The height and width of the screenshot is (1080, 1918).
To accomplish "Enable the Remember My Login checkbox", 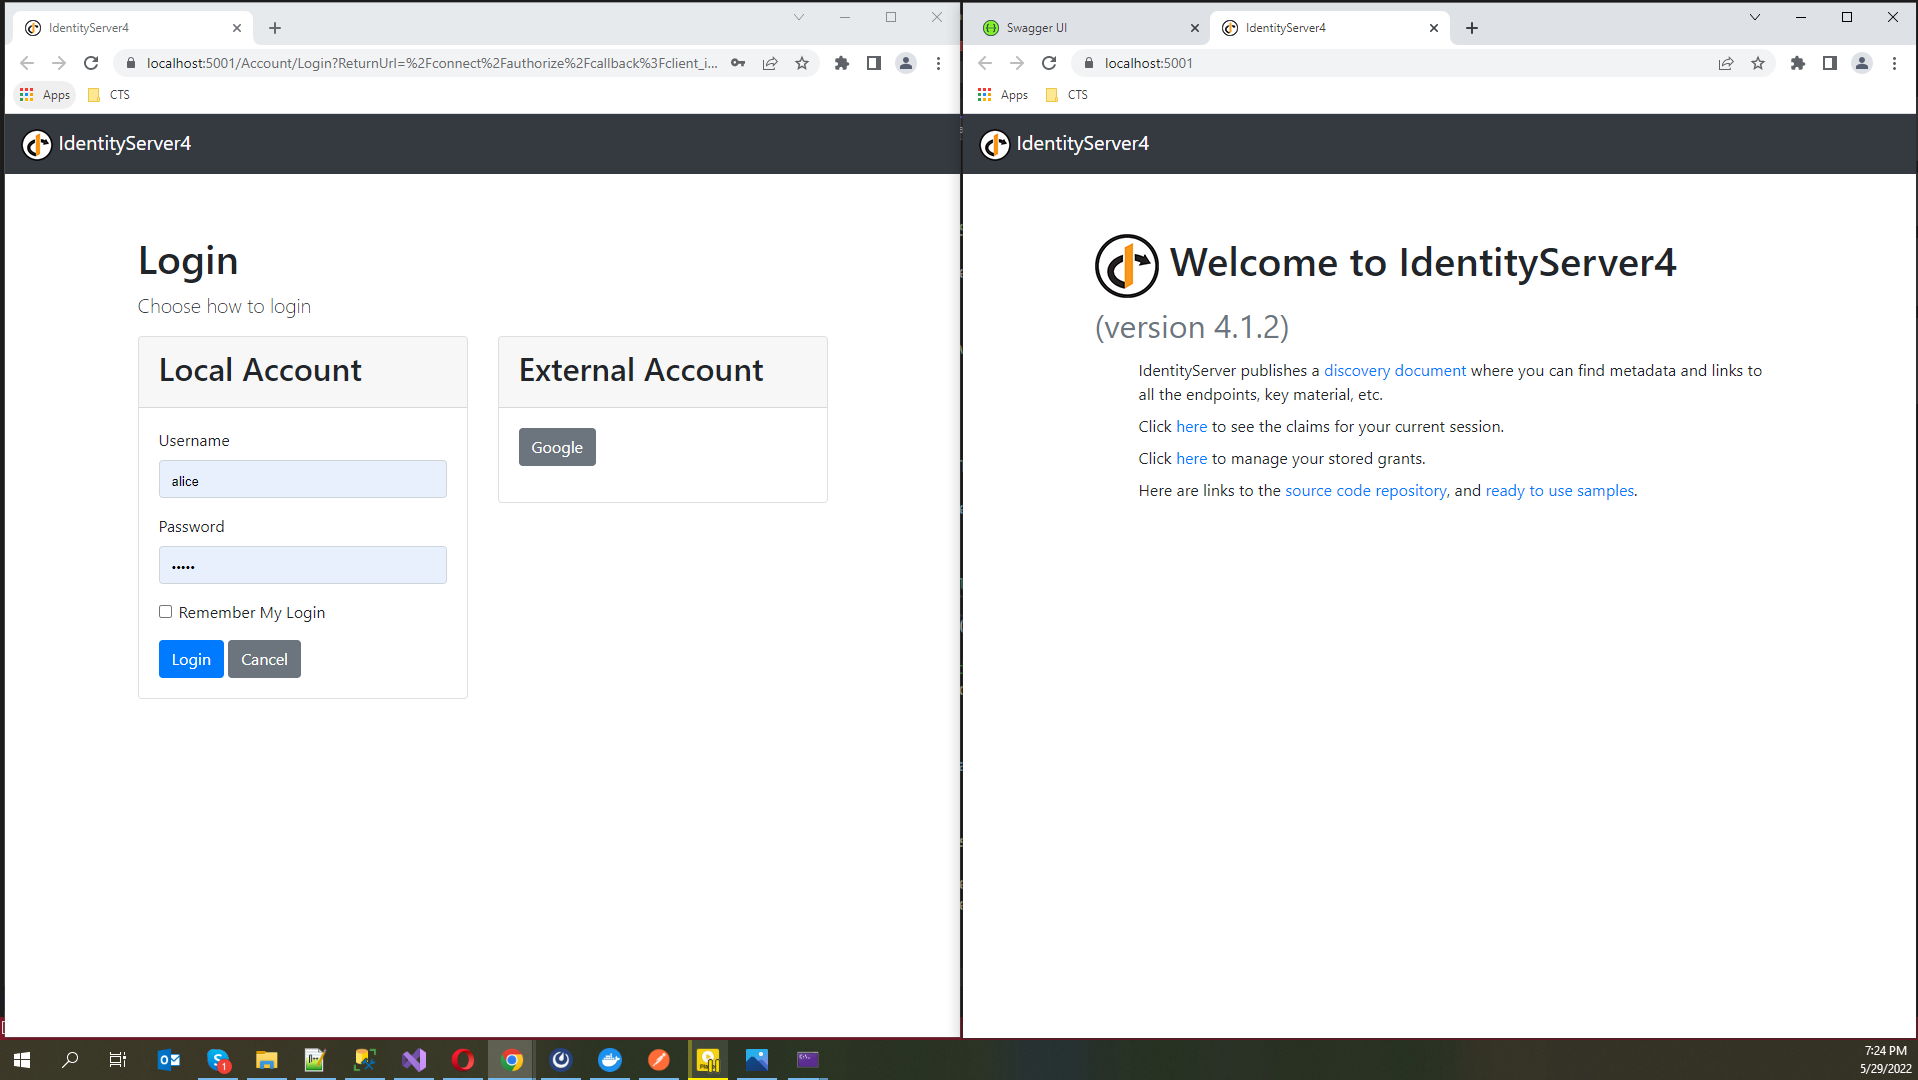I will 166,612.
